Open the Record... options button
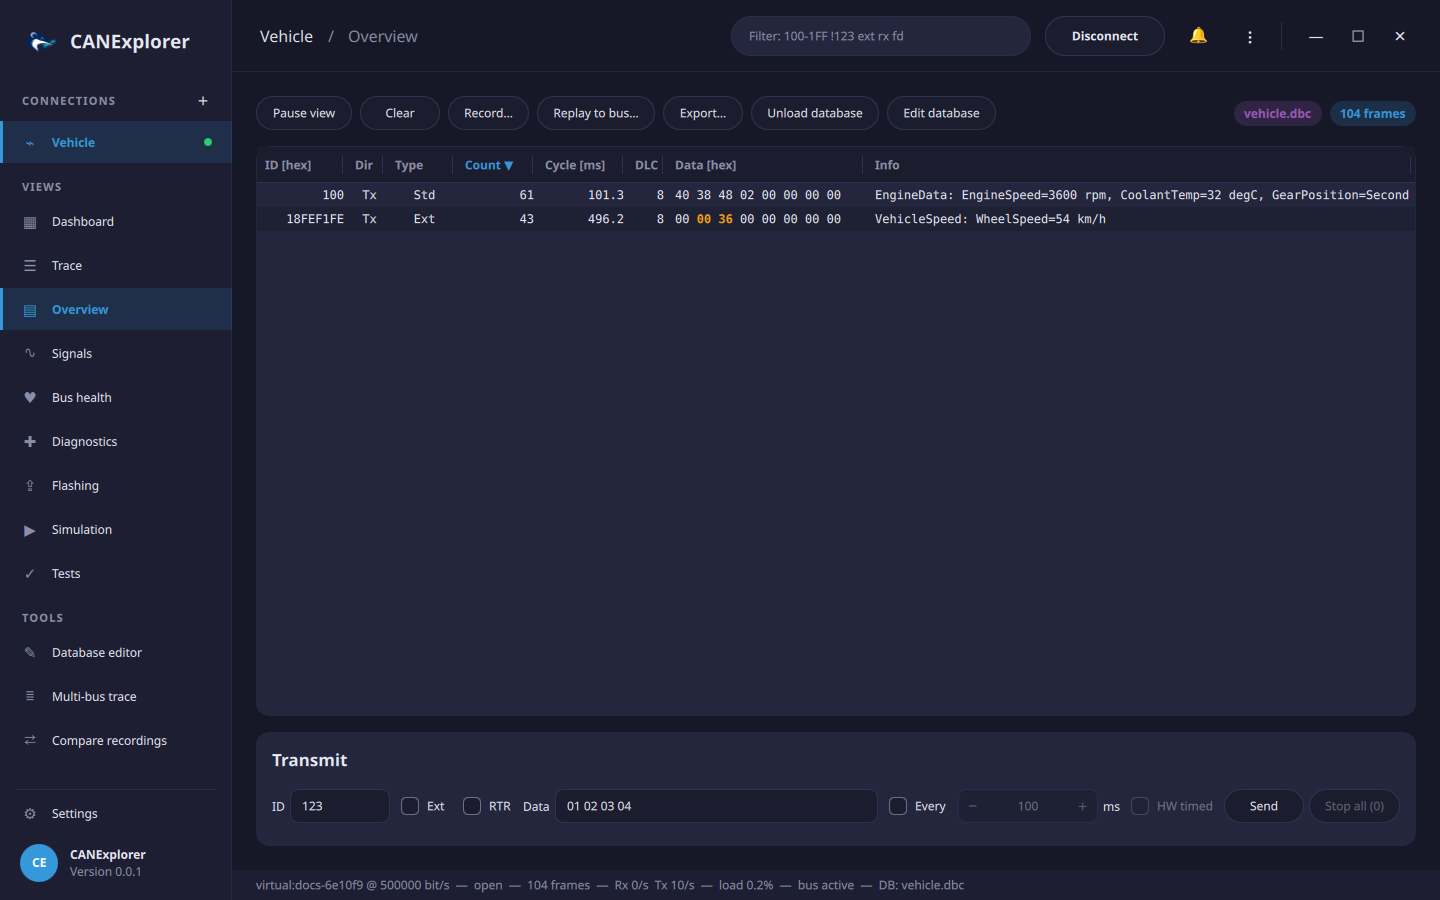Screen dimensions: 1440x900 (x=488, y=113)
